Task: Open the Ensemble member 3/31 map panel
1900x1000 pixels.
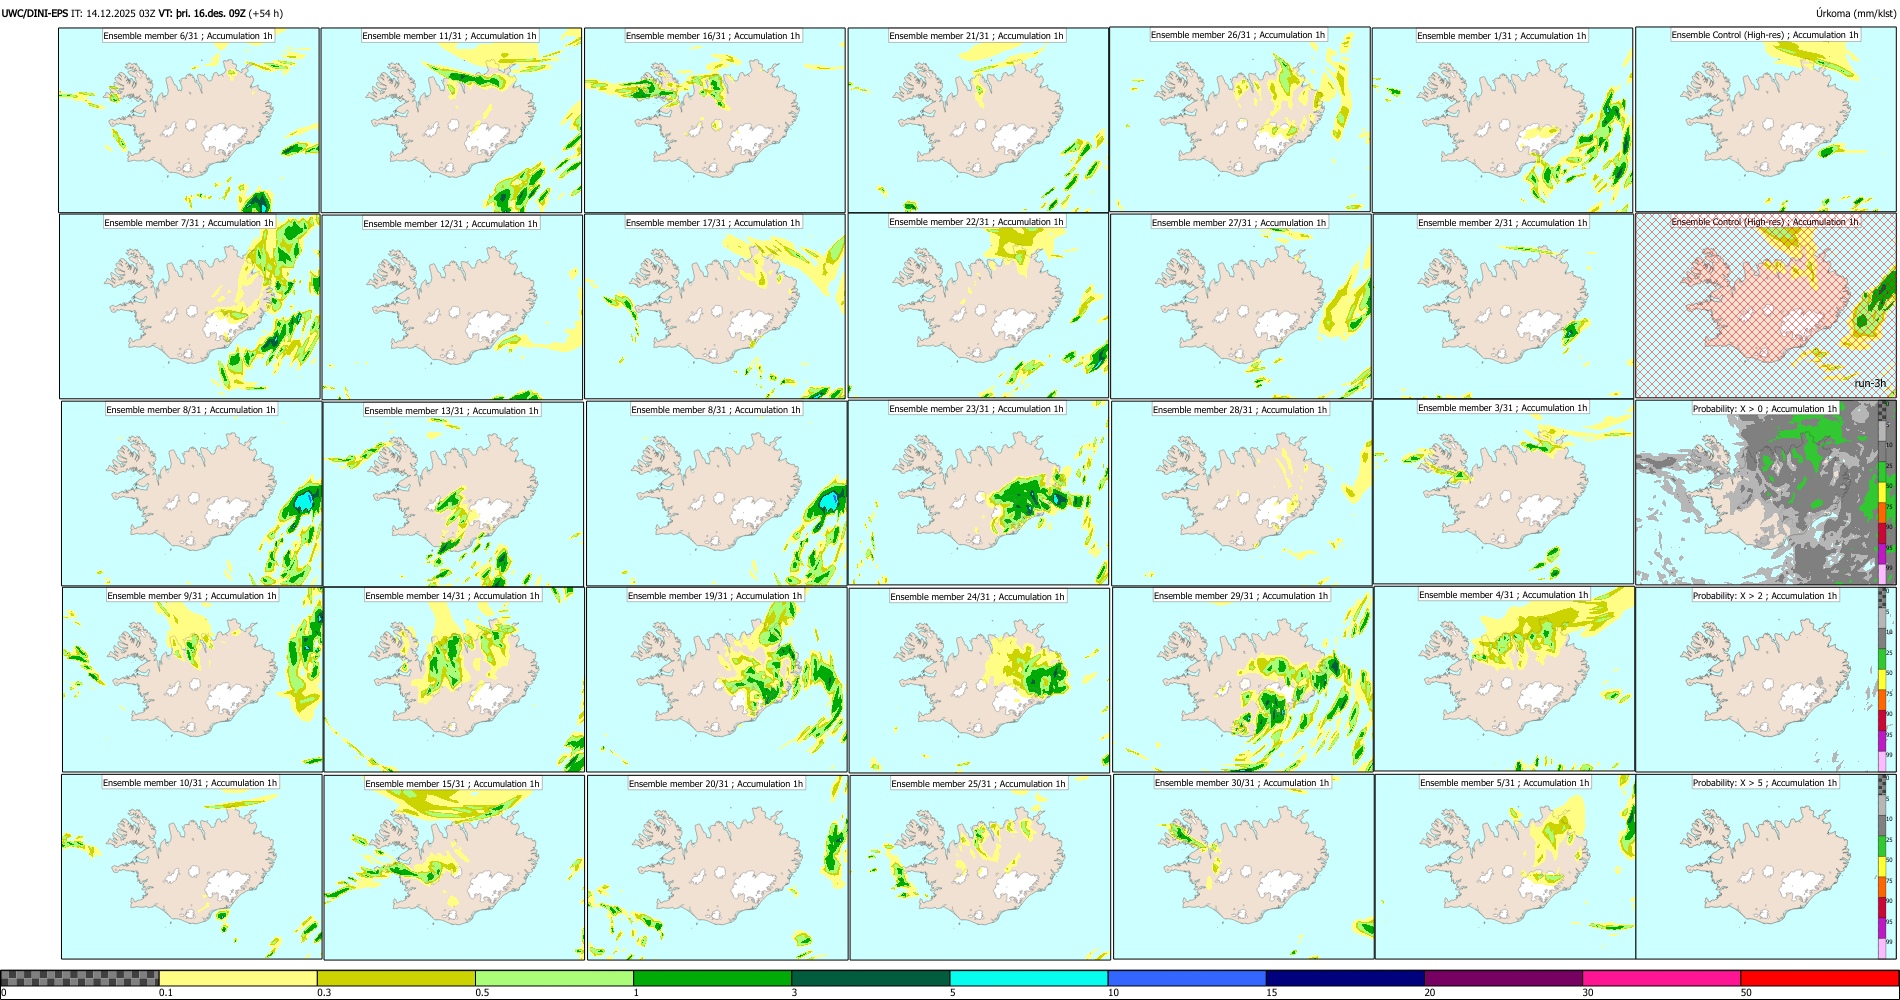Action: pyautogui.click(x=1503, y=492)
